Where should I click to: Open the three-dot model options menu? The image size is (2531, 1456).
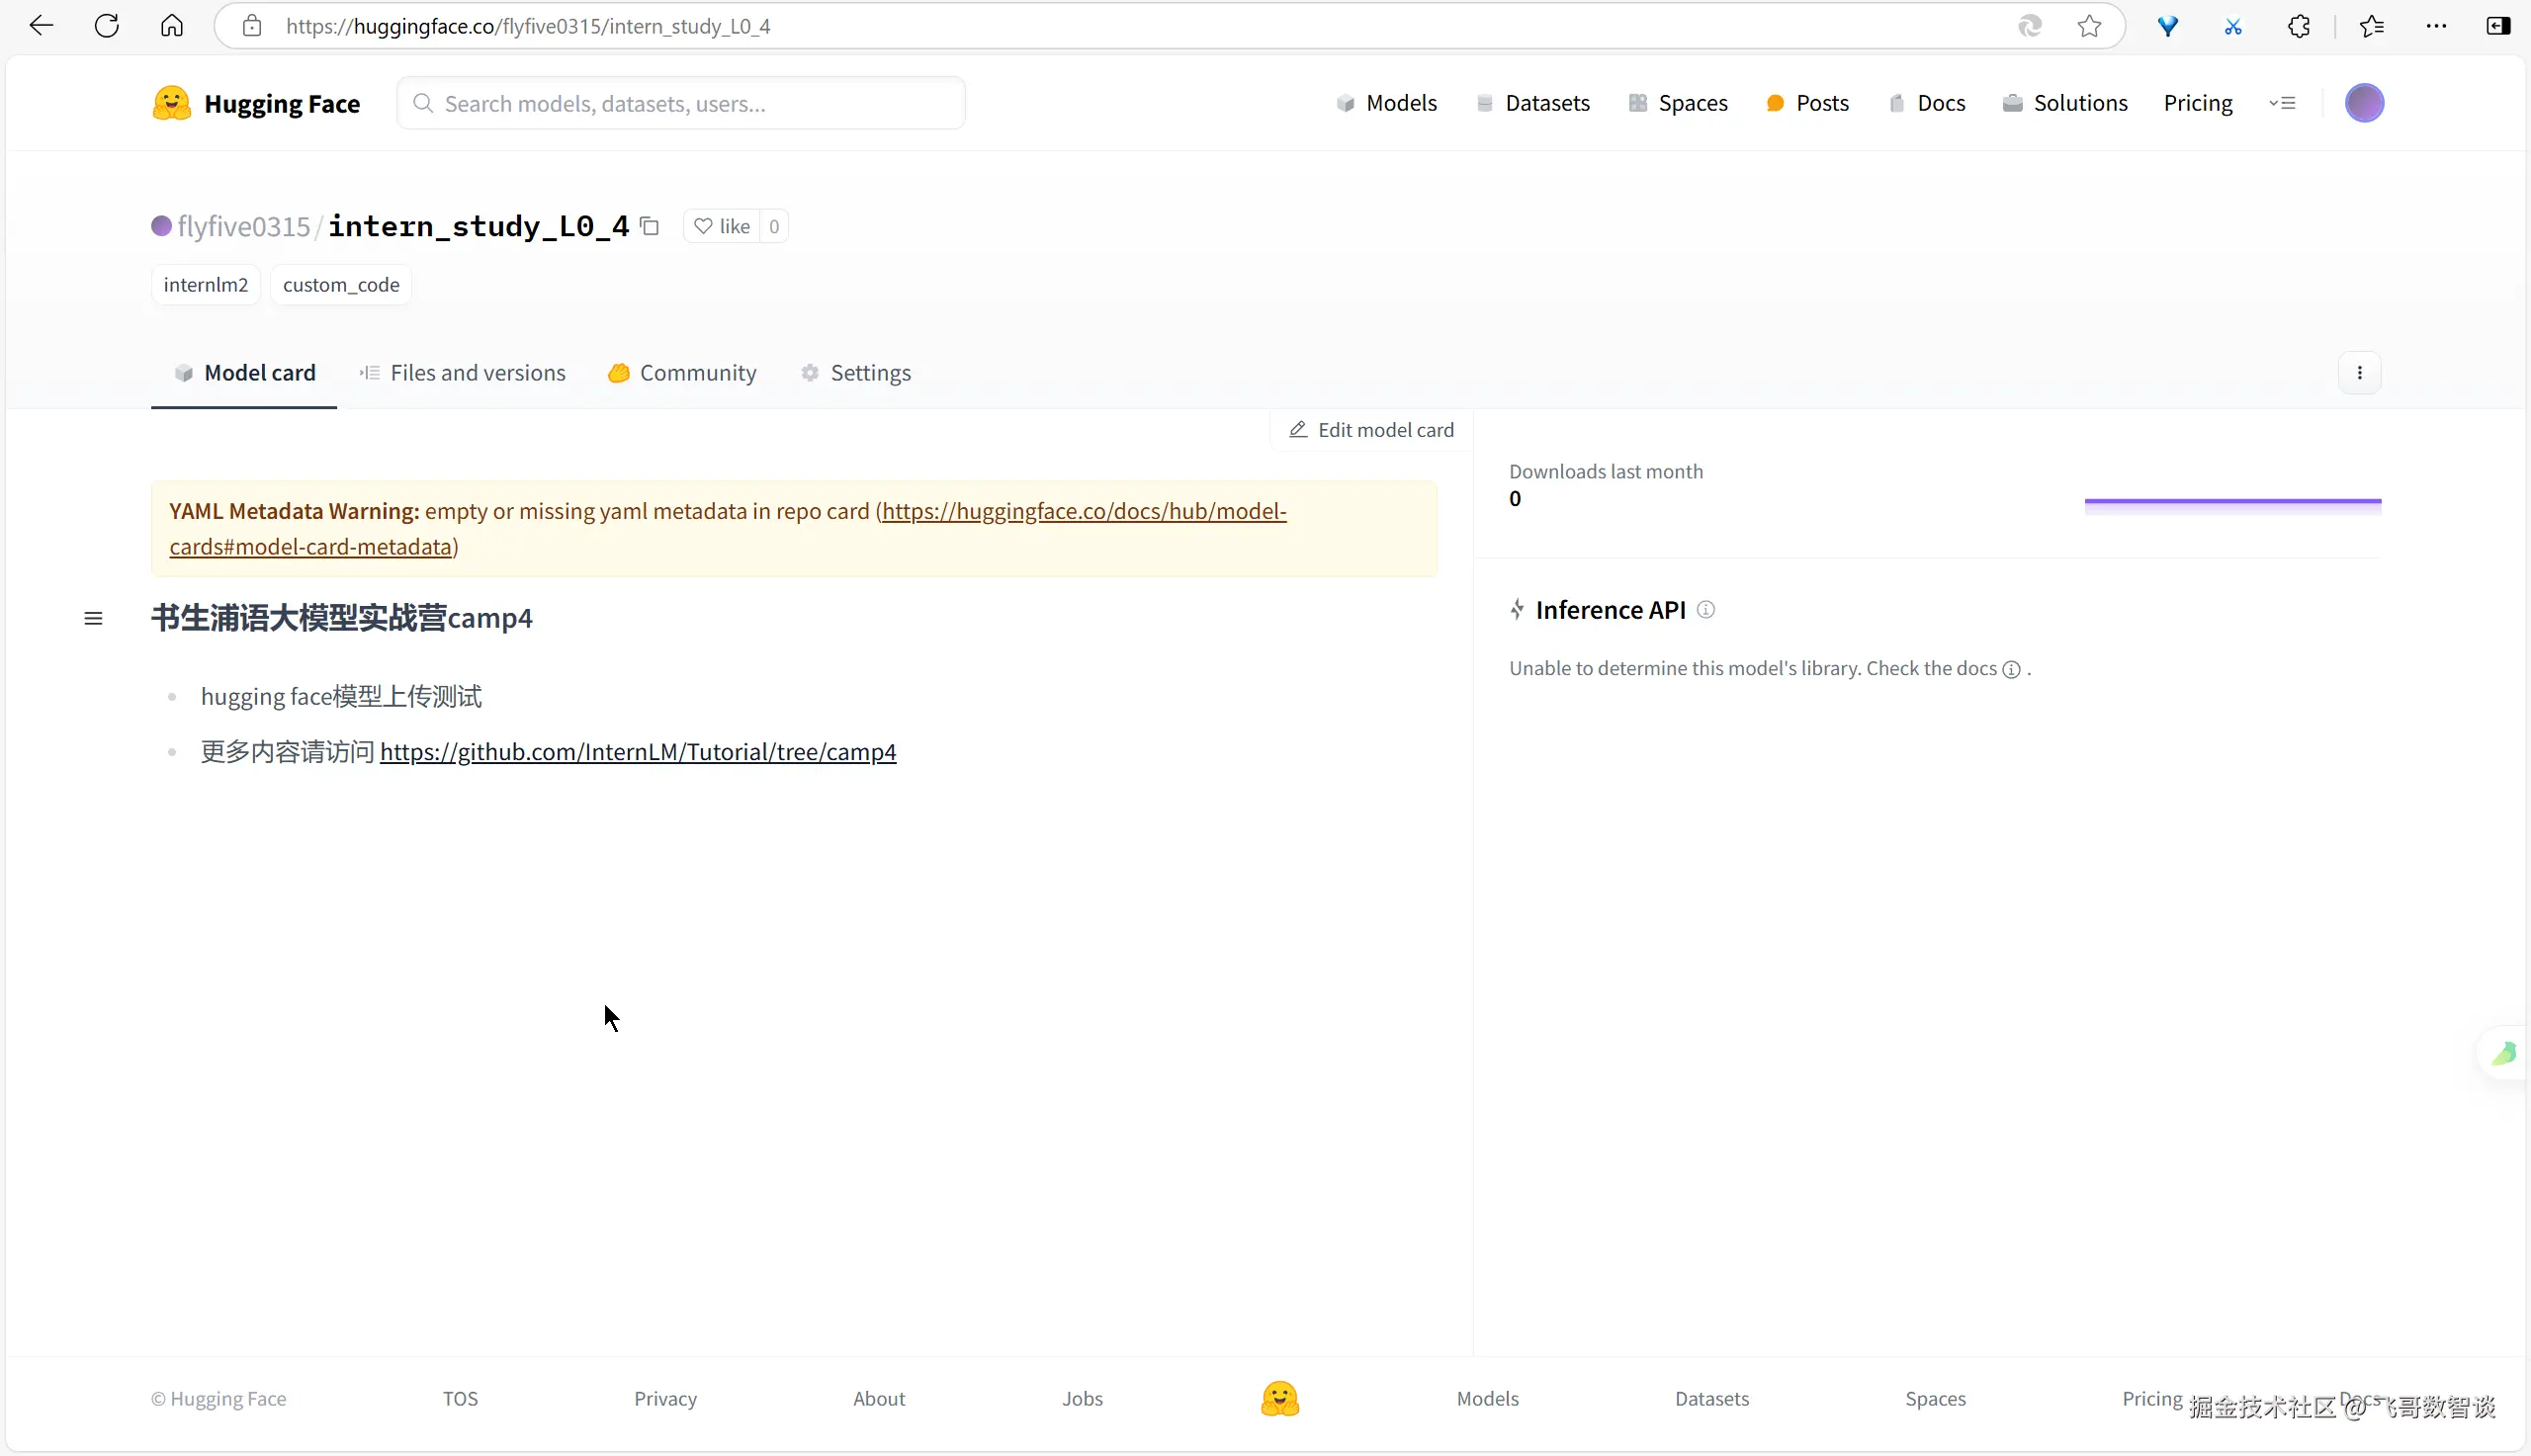coord(2360,373)
